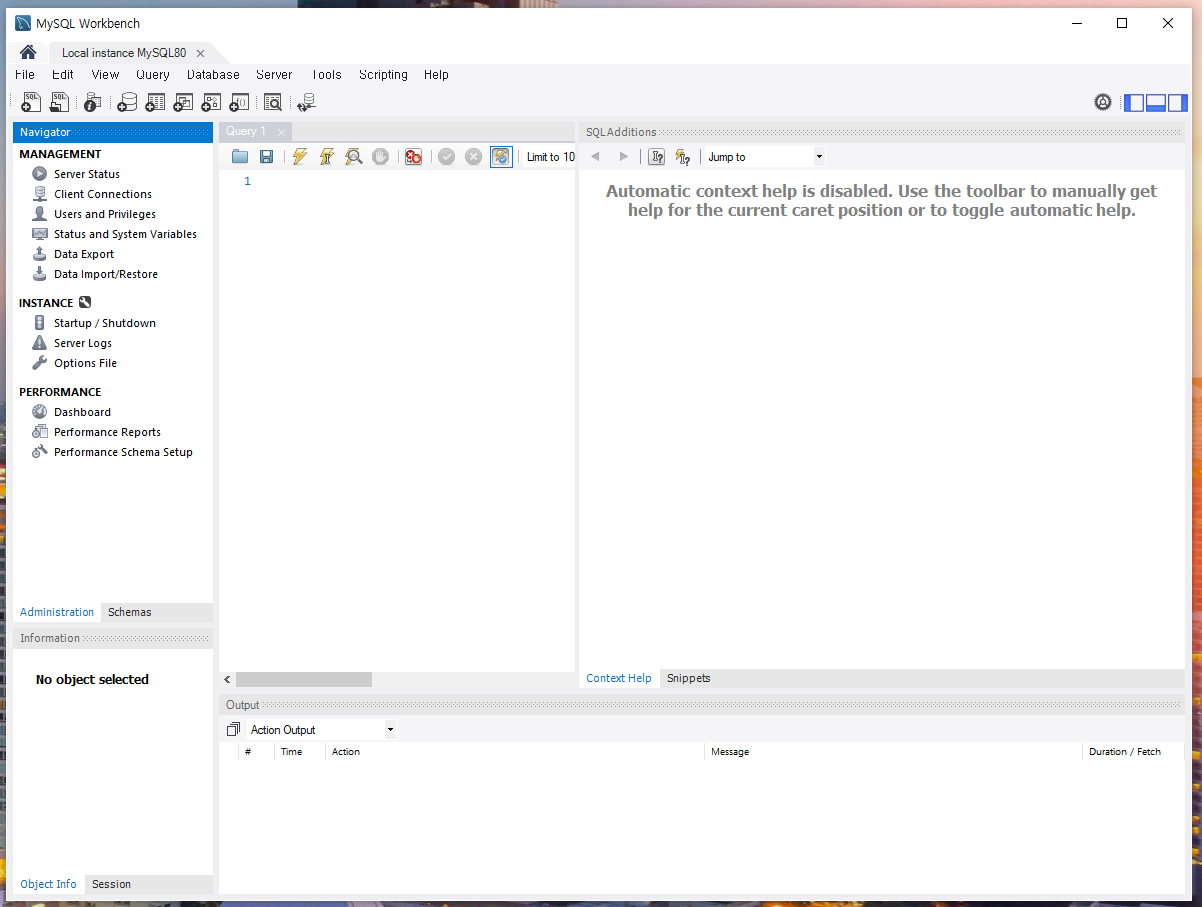Open the performance Dashboard

82,412
